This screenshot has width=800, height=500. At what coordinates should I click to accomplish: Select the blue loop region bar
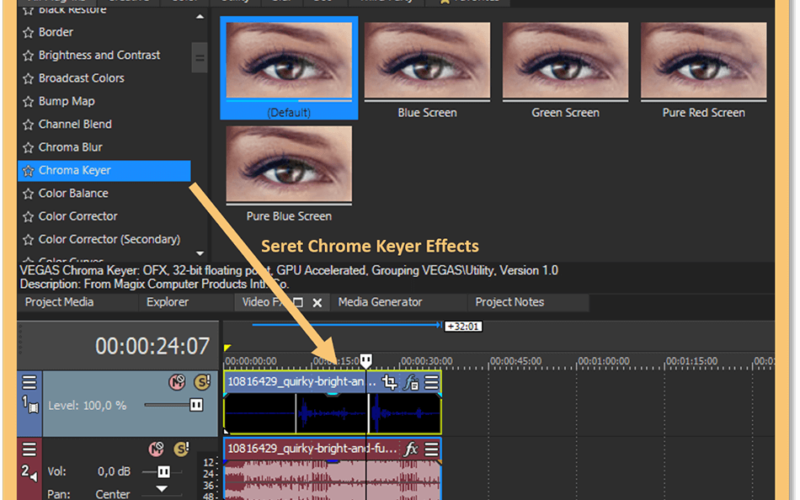click(x=347, y=324)
